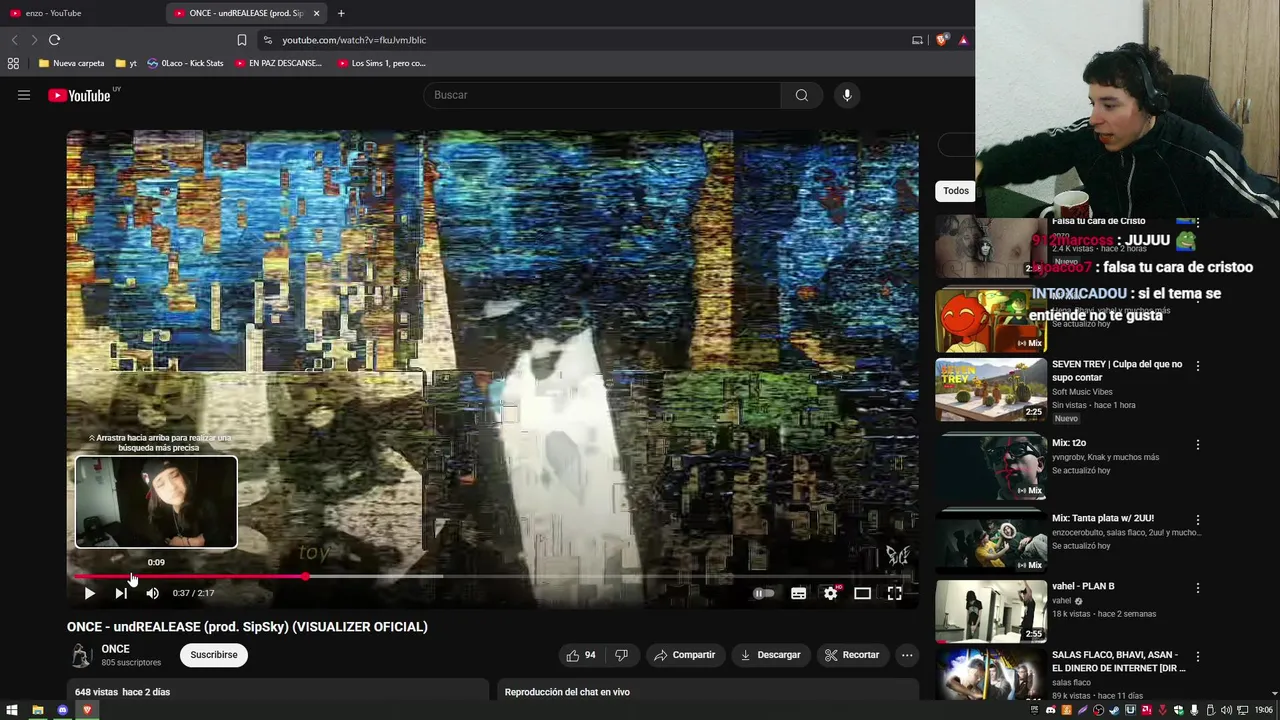The height and width of the screenshot is (720, 1280).
Task: Open Discord from taskbar
Action: [x=62, y=710]
